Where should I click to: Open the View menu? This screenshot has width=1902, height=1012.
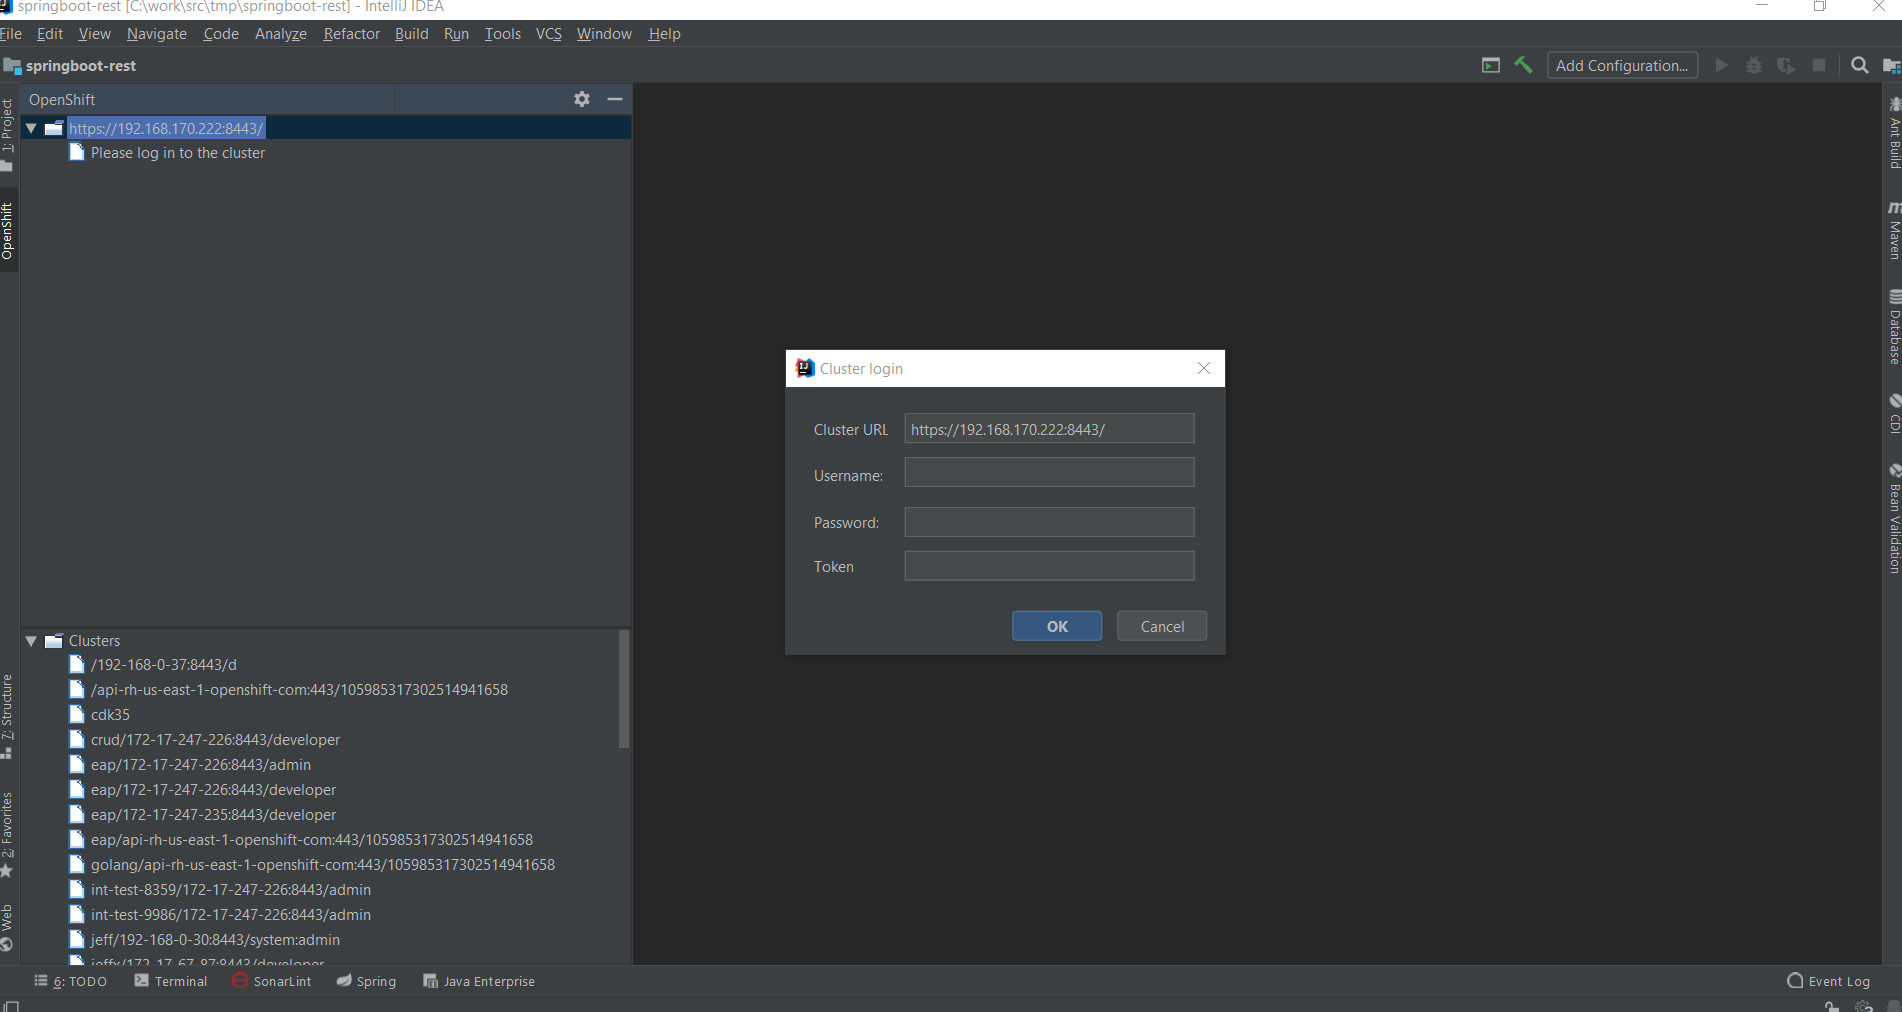point(95,33)
